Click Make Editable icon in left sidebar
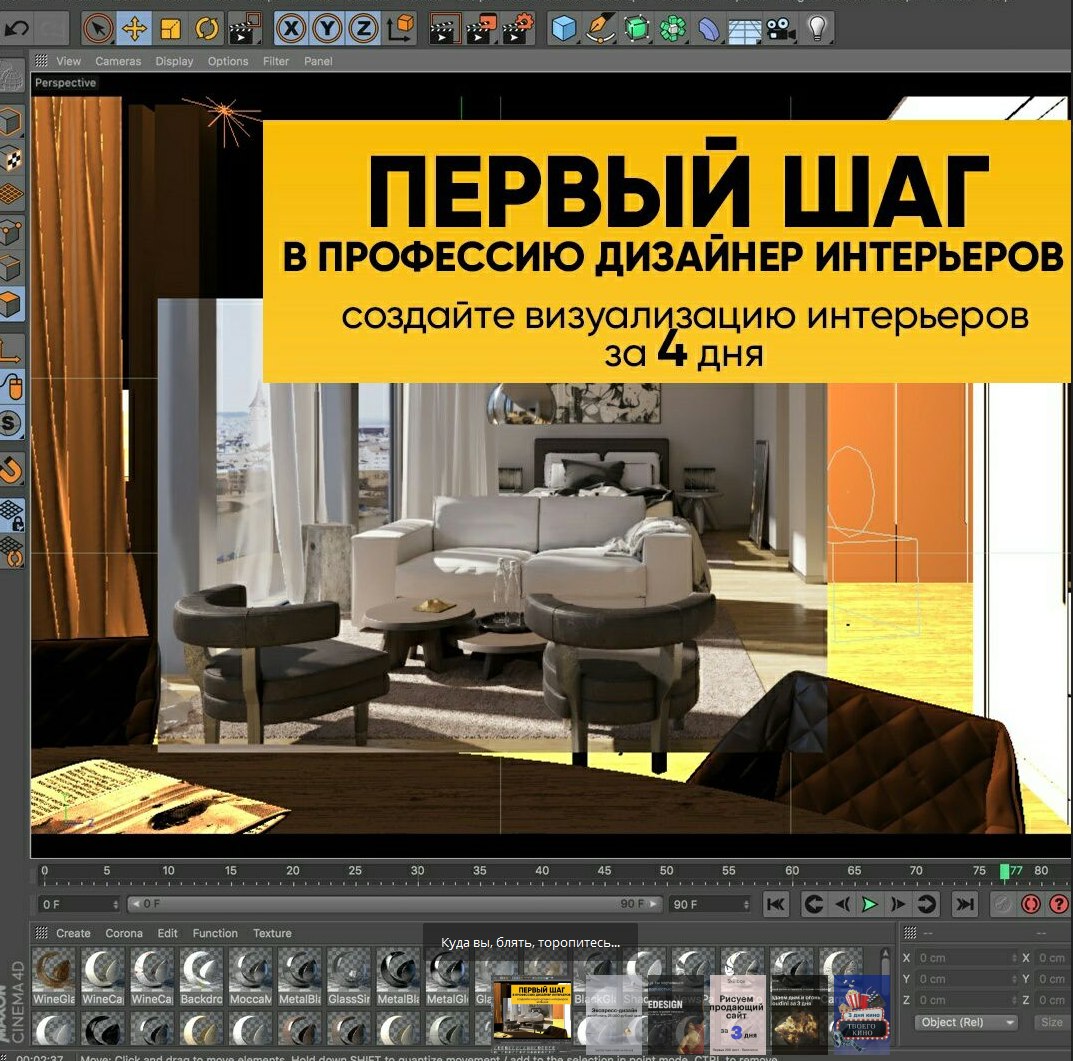Image resolution: width=1073 pixels, height=1061 pixels. pyautogui.click(x=12, y=76)
